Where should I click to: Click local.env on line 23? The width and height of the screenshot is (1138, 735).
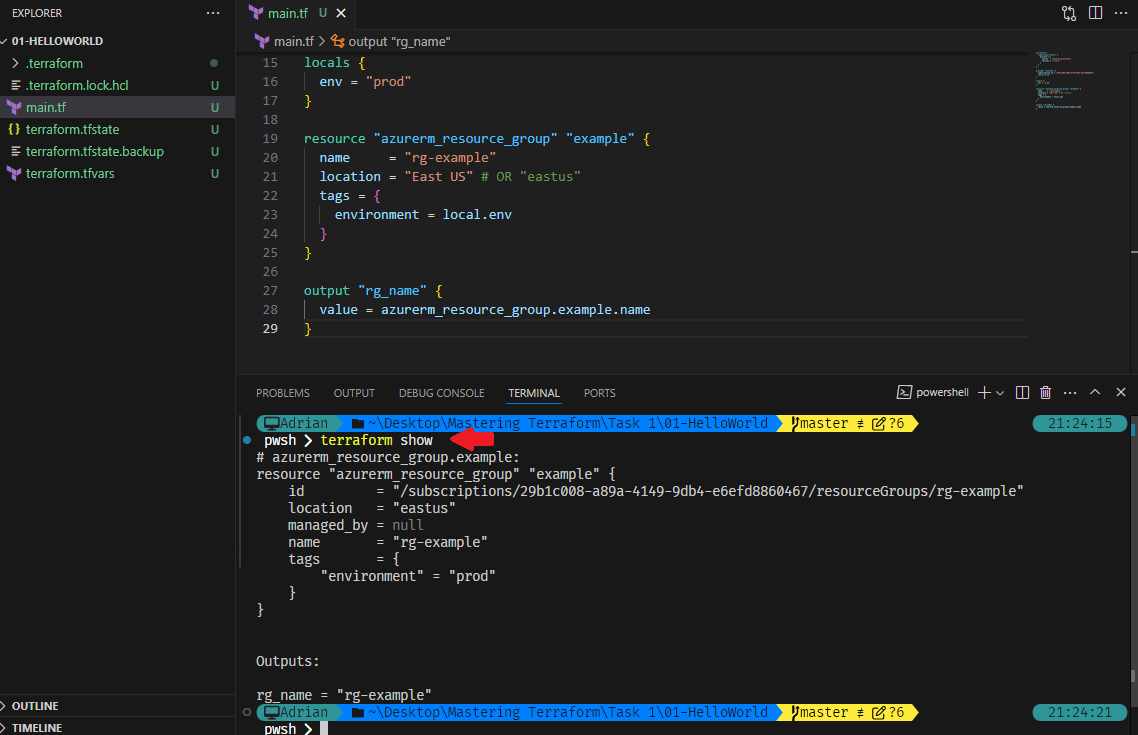(x=477, y=215)
